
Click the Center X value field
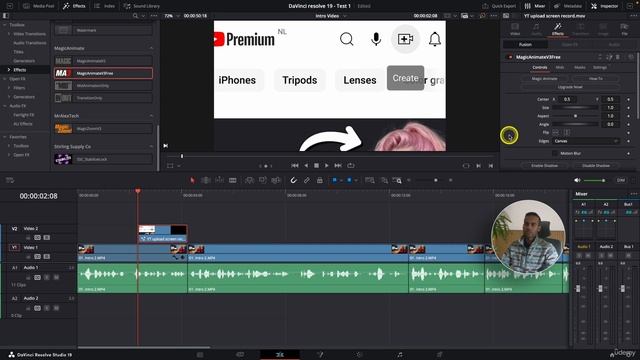point(567,99)
